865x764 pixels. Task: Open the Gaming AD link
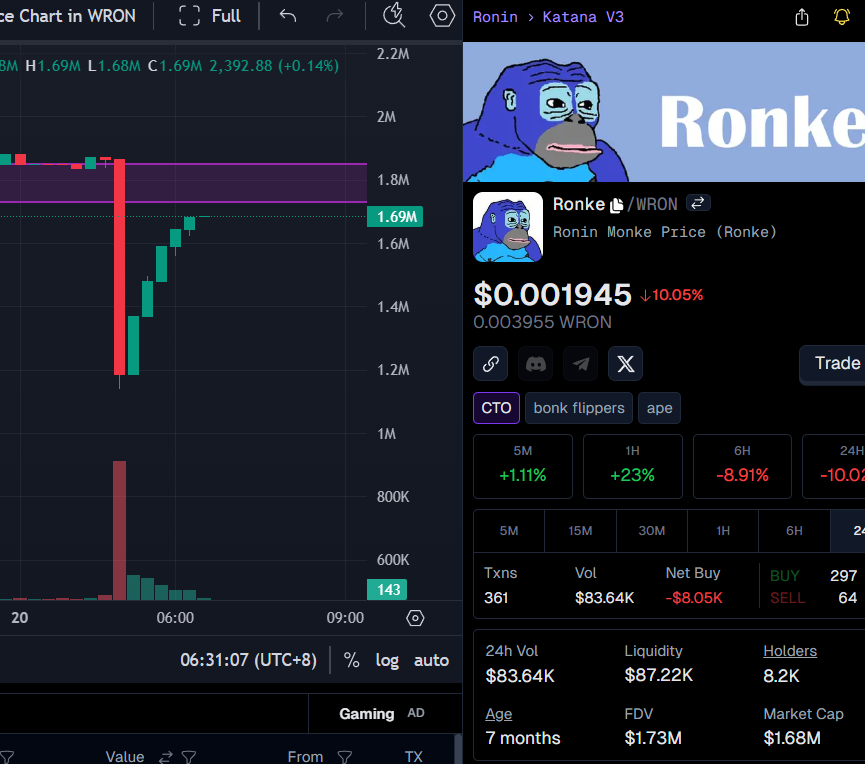coord(381,714)
